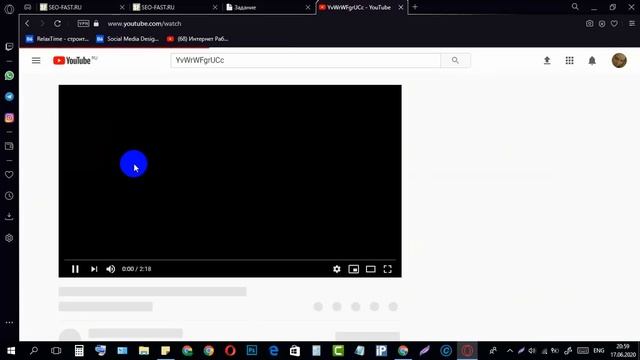Open YouTube apps grid
The width and height of the screenshot is (640, 360).
pyautogui.click(x=569, y=60)
